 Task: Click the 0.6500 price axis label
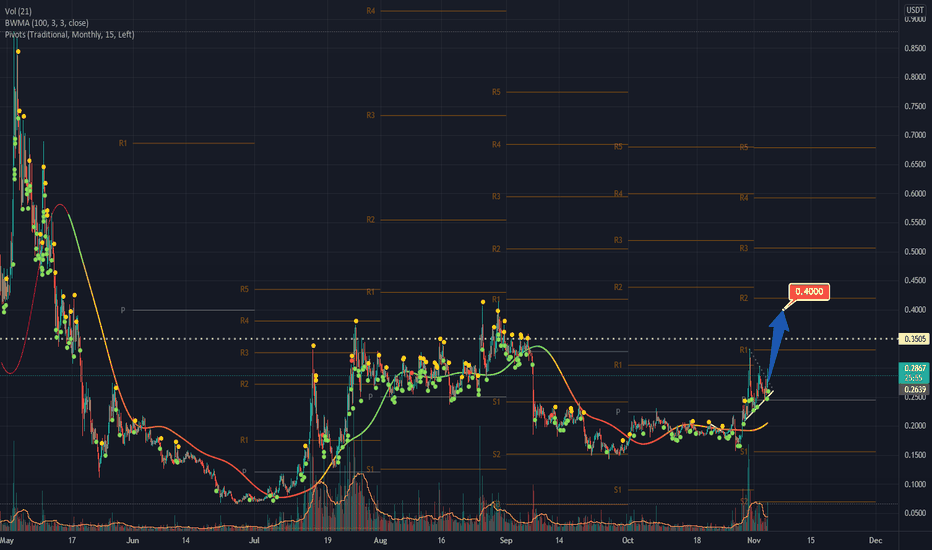tap(915, 165)
